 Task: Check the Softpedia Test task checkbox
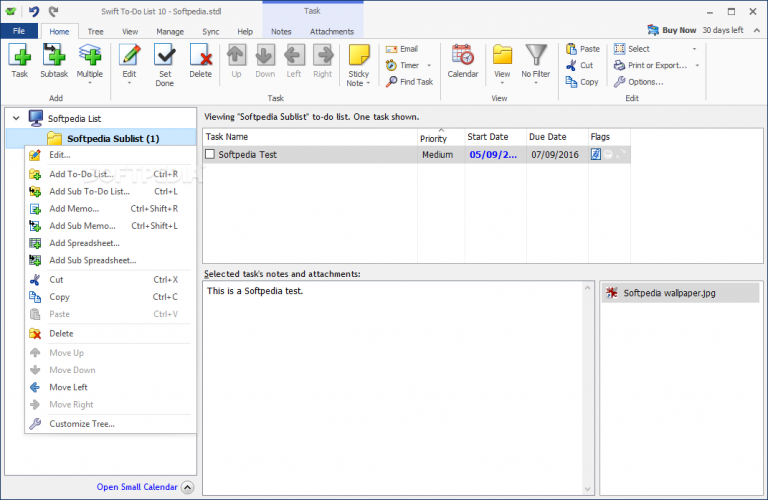(x=210, y=154)
